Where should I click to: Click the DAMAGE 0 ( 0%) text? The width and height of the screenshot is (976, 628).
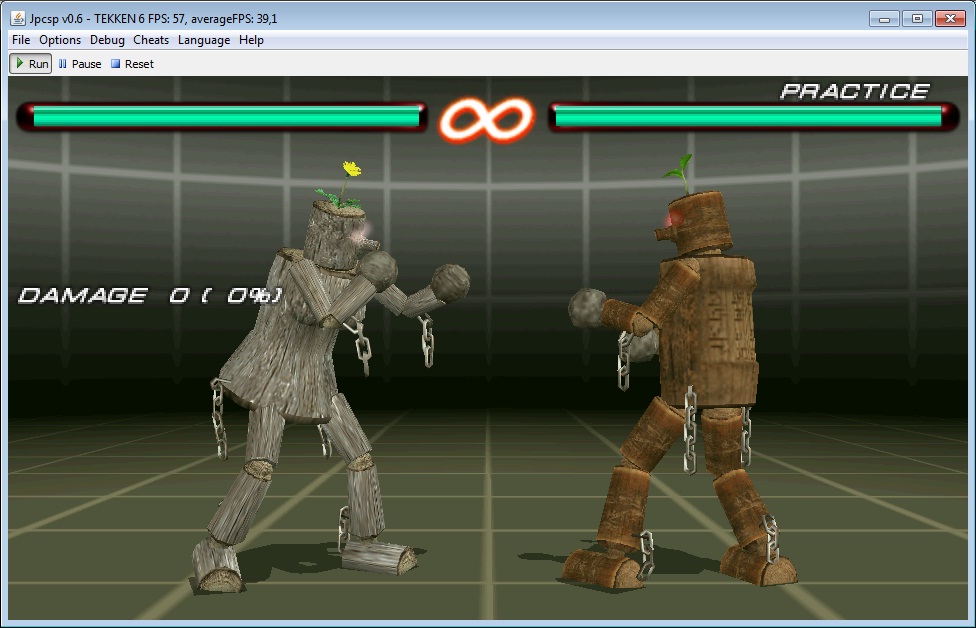pyautogui.click(x=150, y=295)
